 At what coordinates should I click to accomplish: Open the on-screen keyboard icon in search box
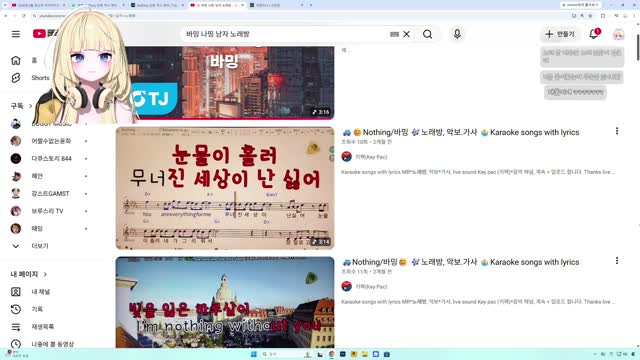pos(394,34)
